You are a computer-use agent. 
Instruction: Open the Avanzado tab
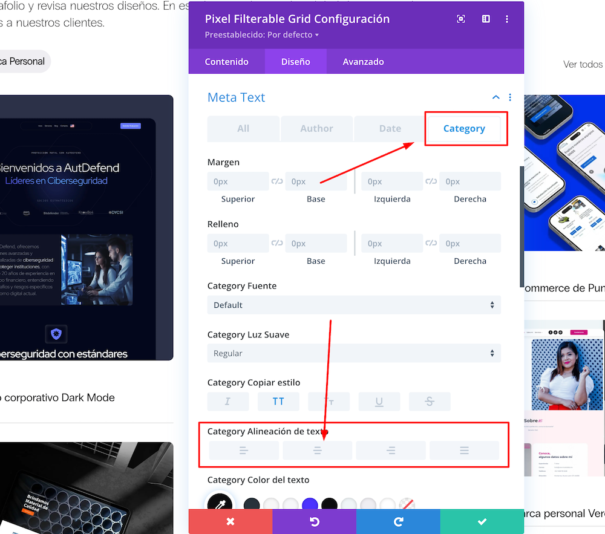click(x=363, y=61)
